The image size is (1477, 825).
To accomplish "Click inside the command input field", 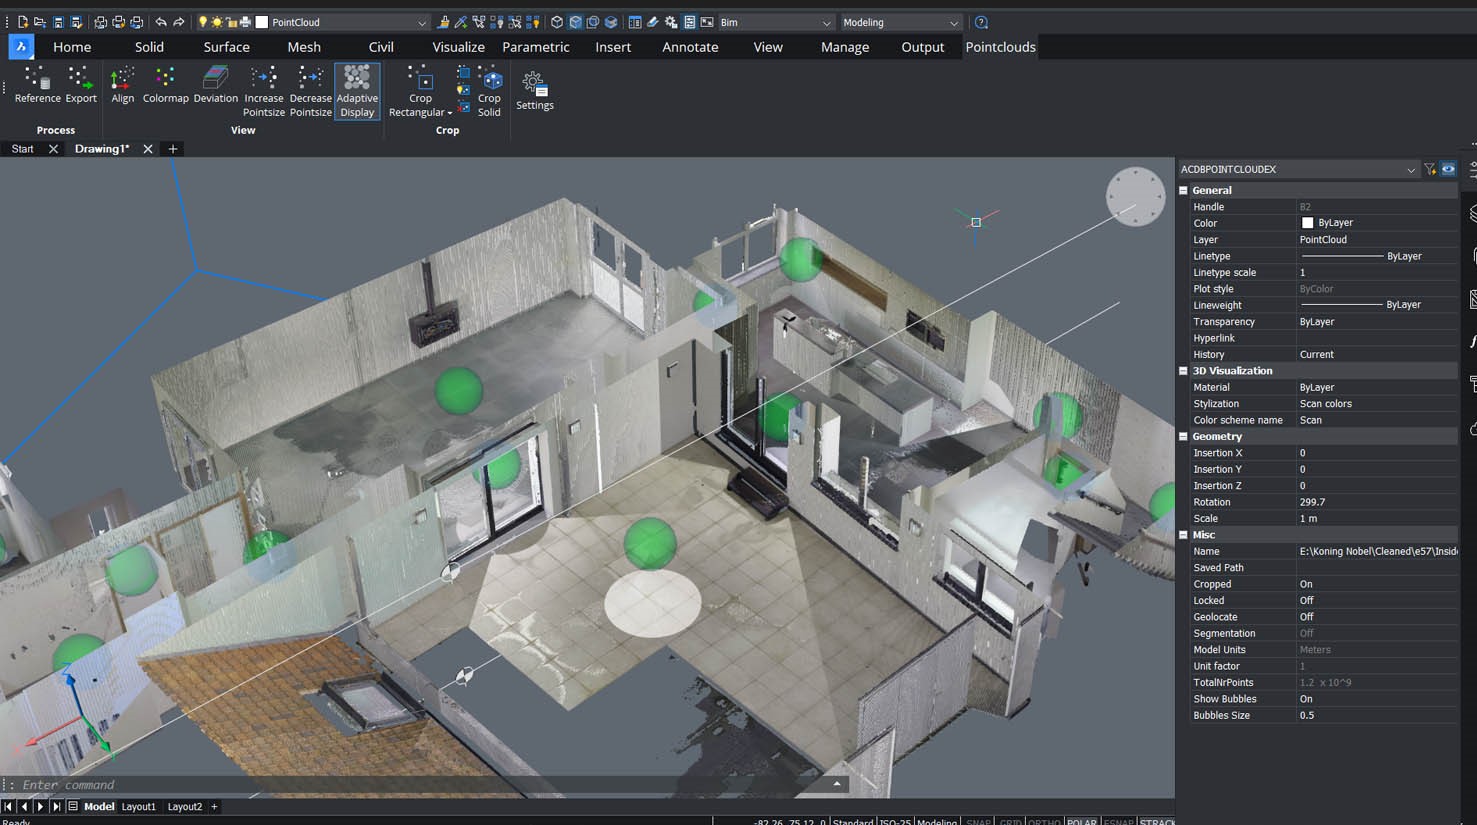I will 200,784.
